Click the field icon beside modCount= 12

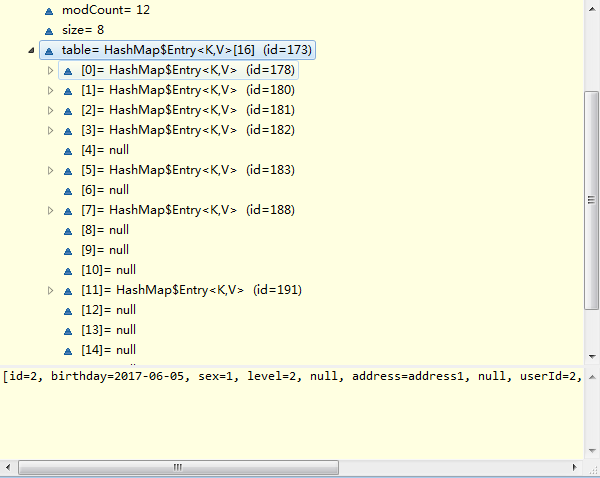[49, 11]
